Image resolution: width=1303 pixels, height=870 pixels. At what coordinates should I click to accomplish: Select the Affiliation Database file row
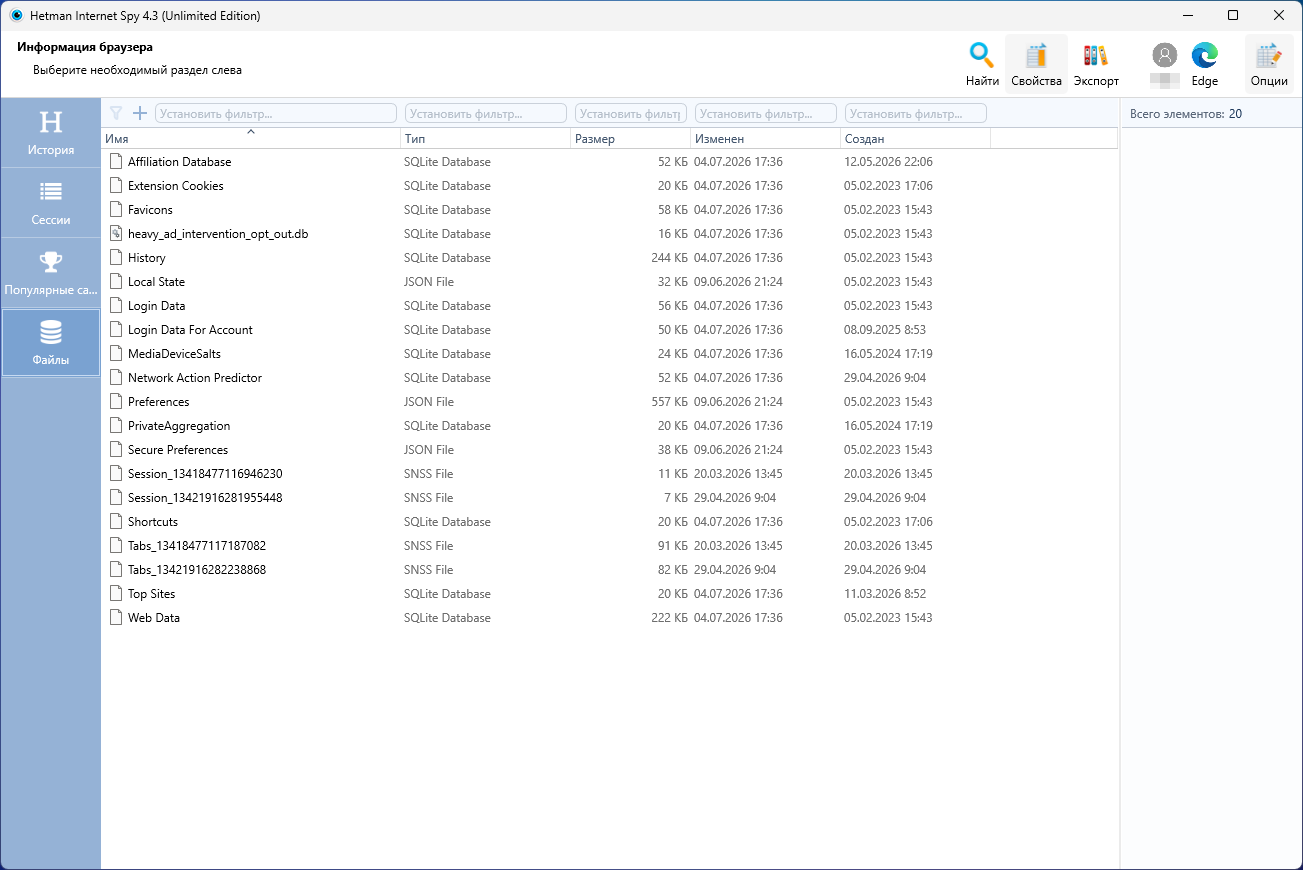pyautogui.click(x=609, y=162)
